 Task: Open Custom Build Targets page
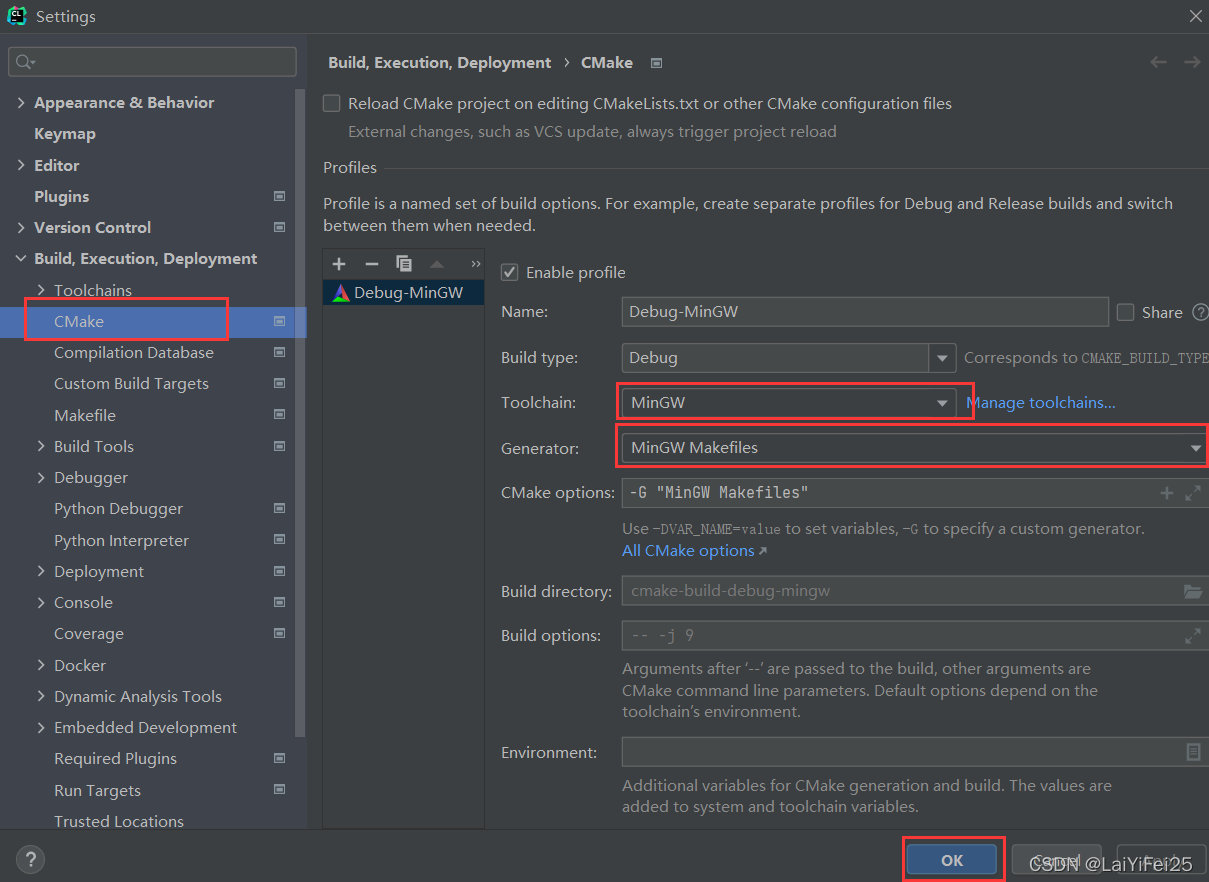(x=131, y=383)
